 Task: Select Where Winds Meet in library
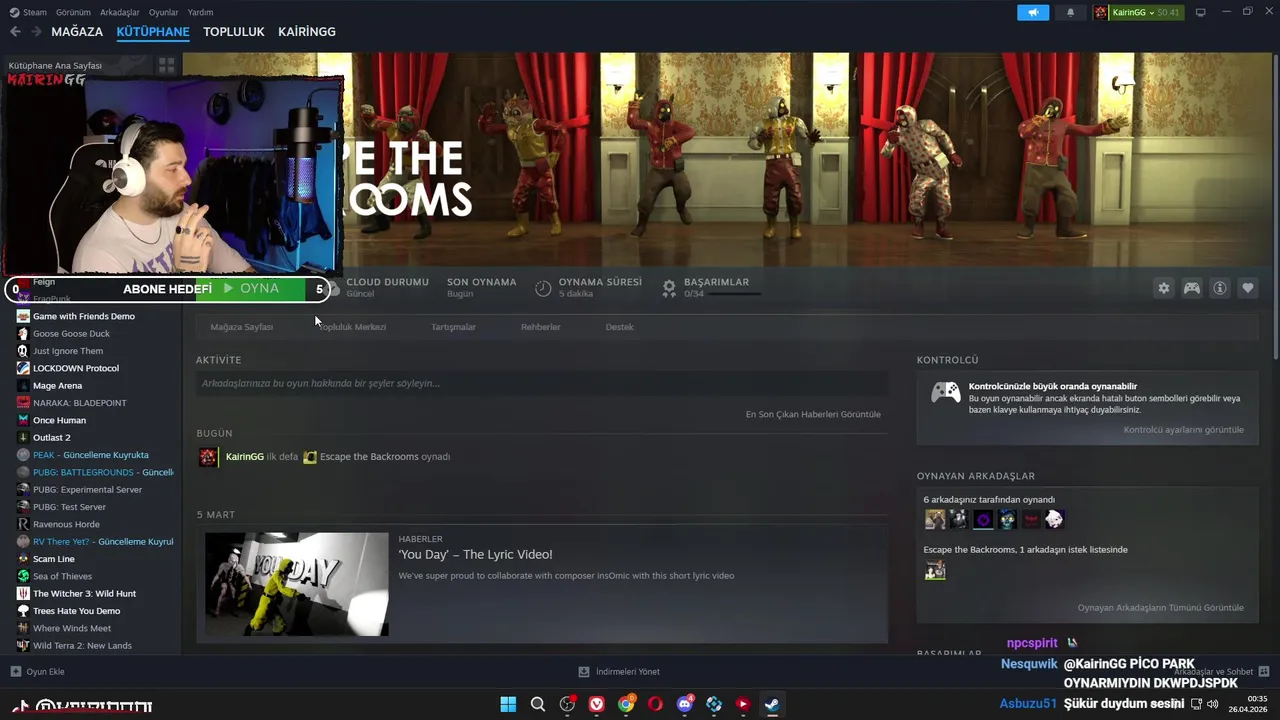click(x=72, y=628)
